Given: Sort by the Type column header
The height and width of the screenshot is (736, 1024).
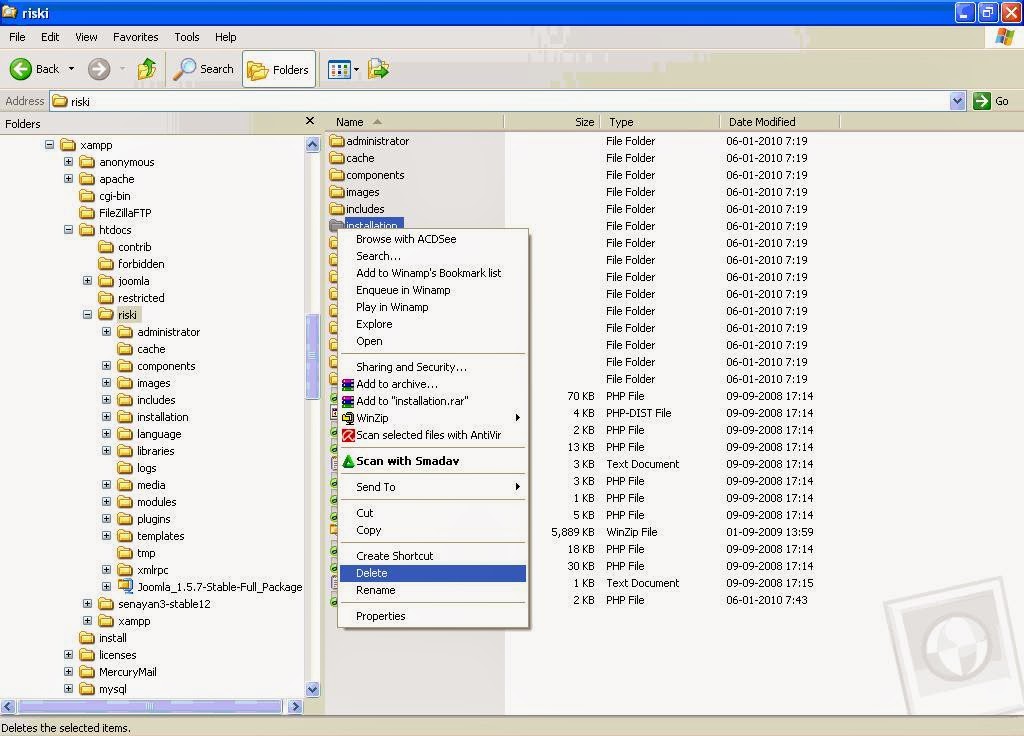Looking at the screenshot, I should (x=660, y=122).
